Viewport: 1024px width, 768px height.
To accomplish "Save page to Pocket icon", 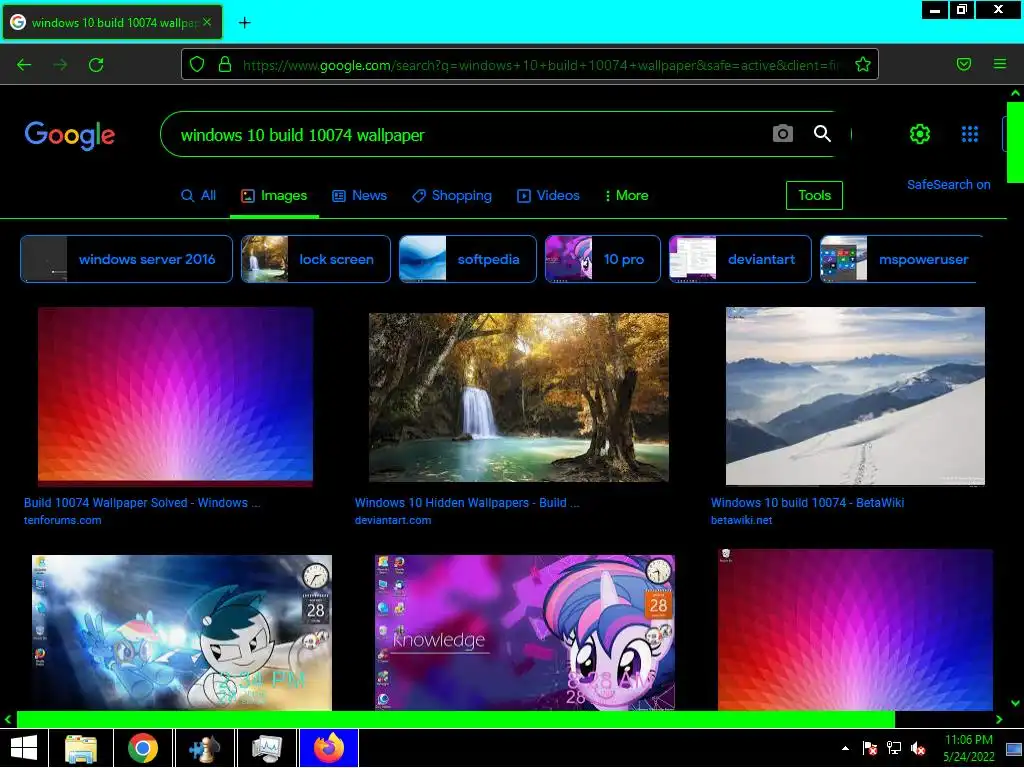I will click(x=963, y=64).
